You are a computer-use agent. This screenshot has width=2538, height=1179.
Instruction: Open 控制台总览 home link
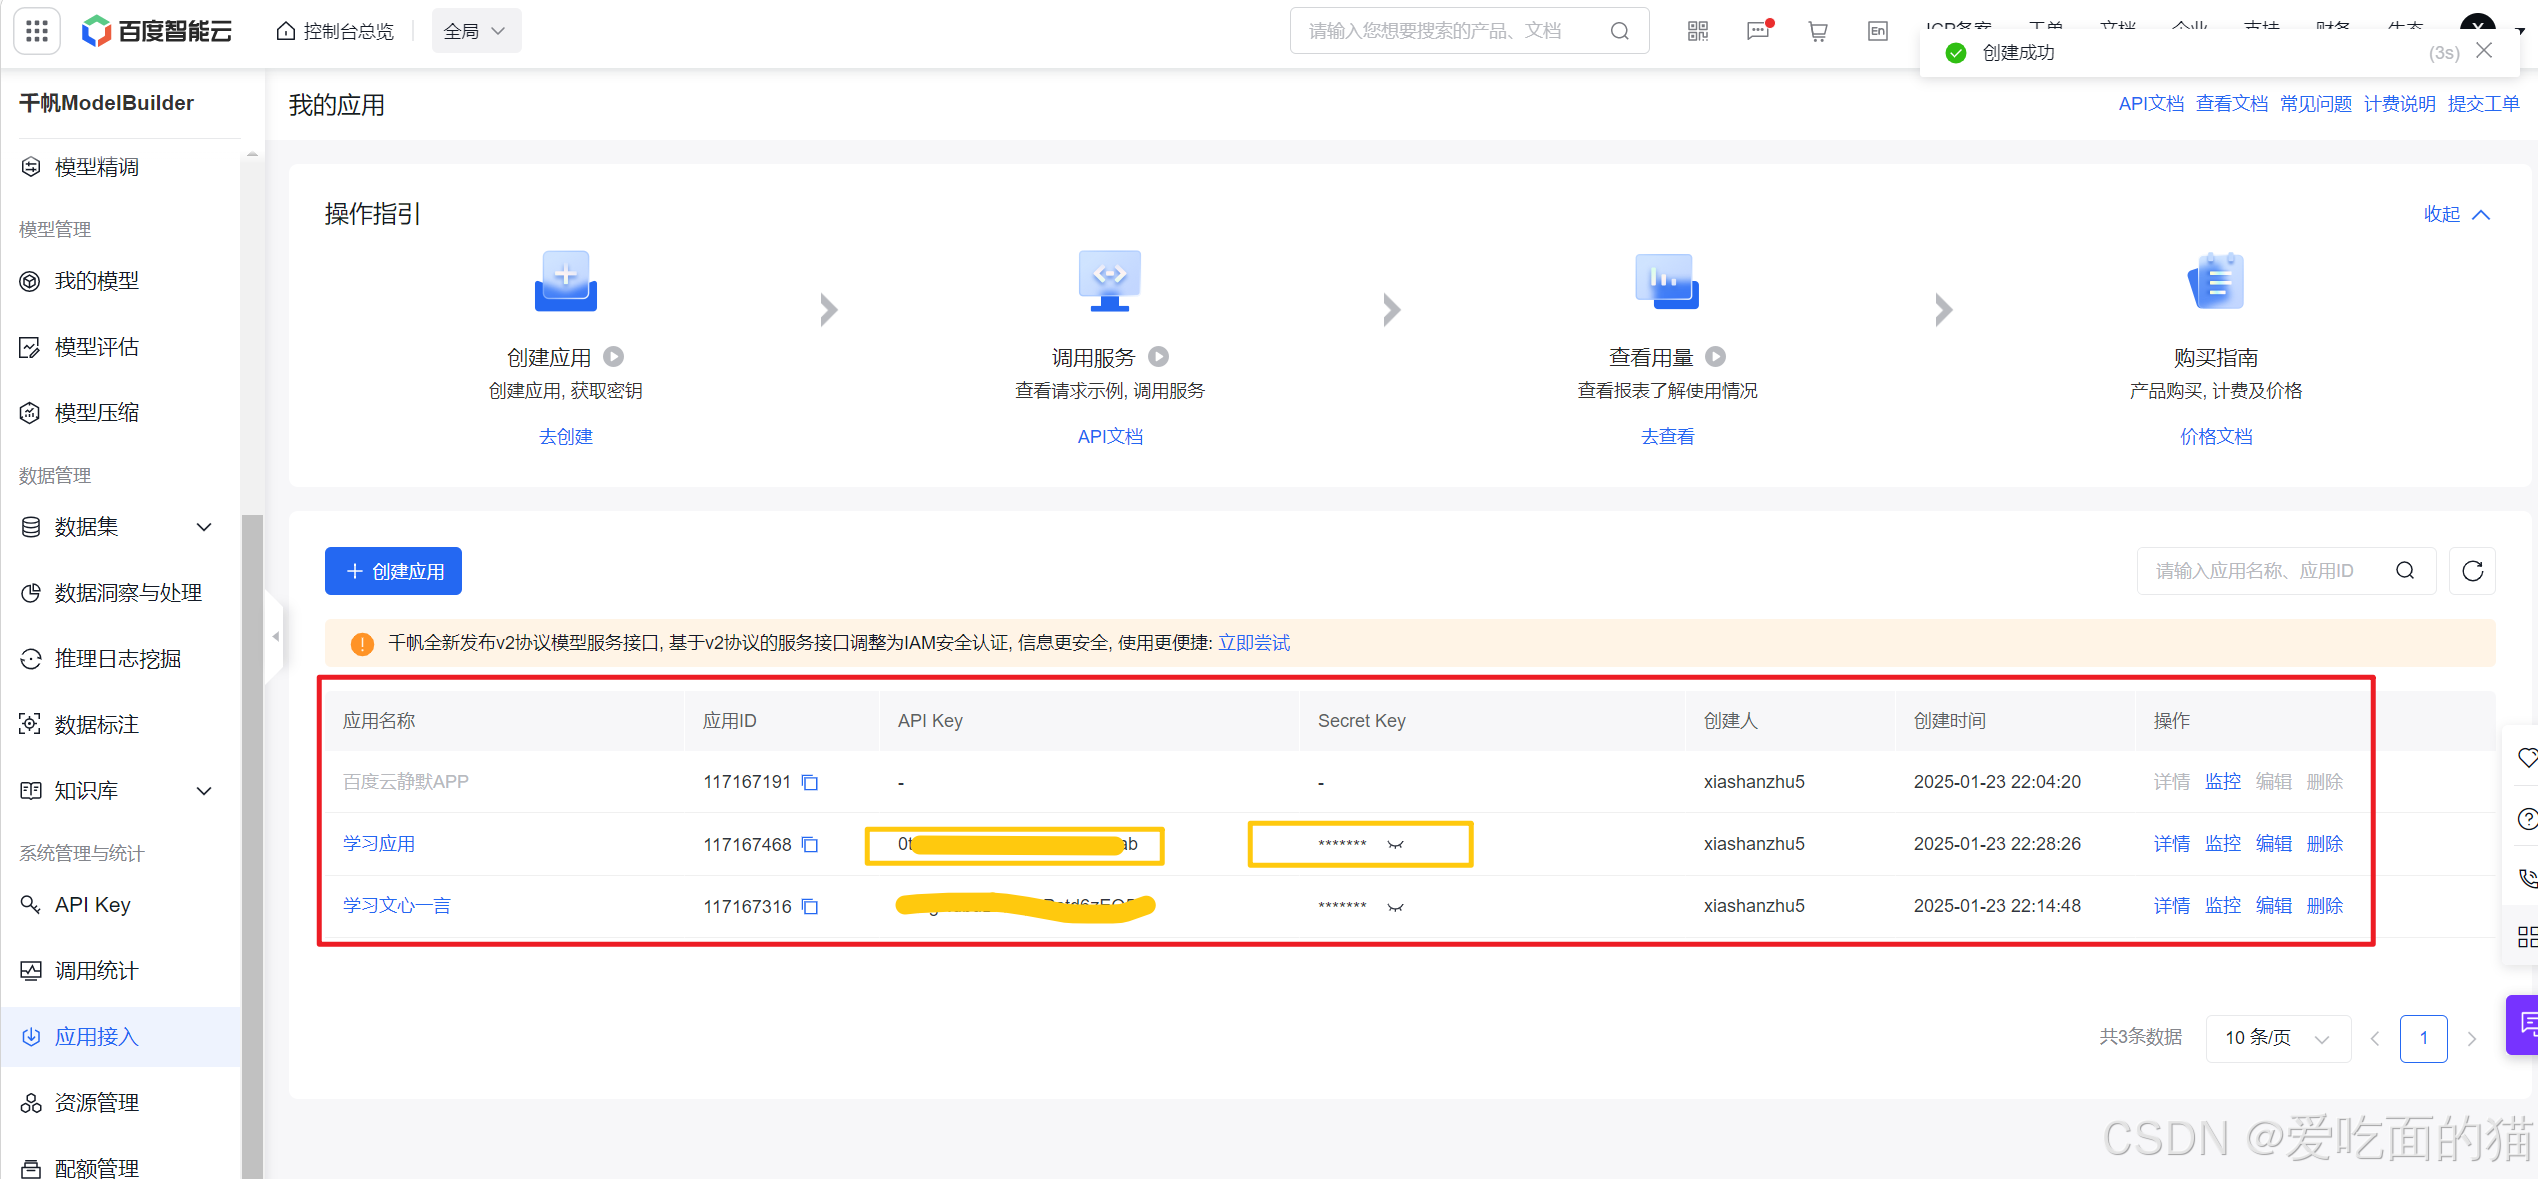click(x=335, y=31)
